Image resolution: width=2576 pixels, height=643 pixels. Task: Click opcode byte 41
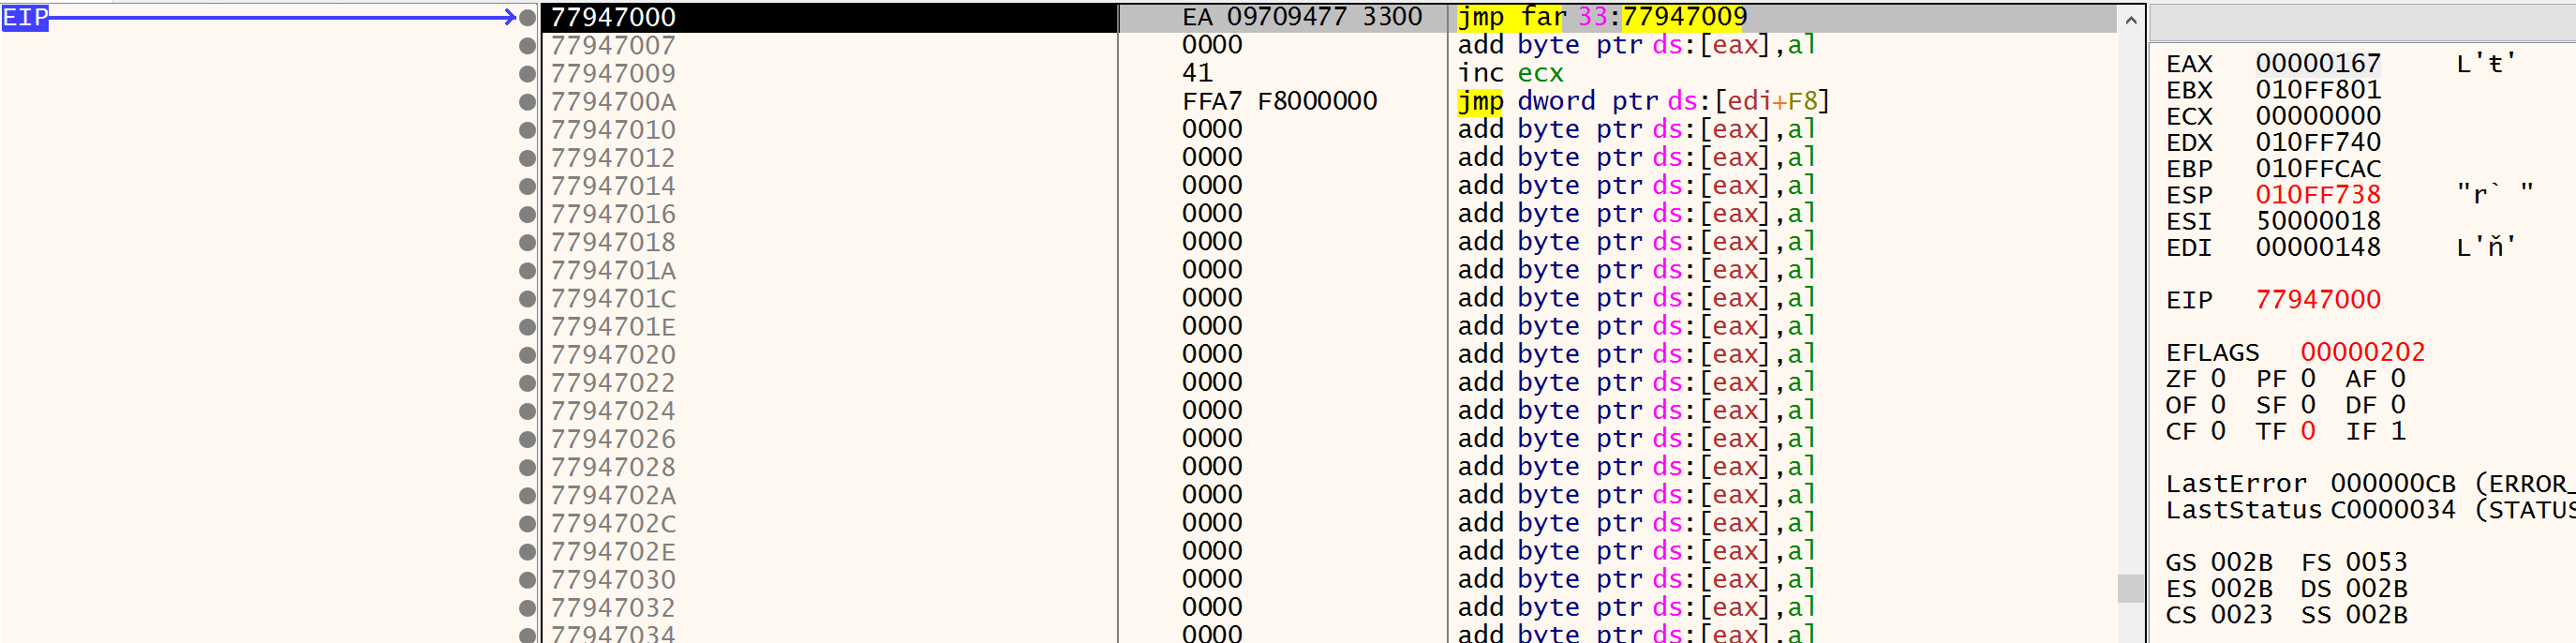tap(1197, 73)
